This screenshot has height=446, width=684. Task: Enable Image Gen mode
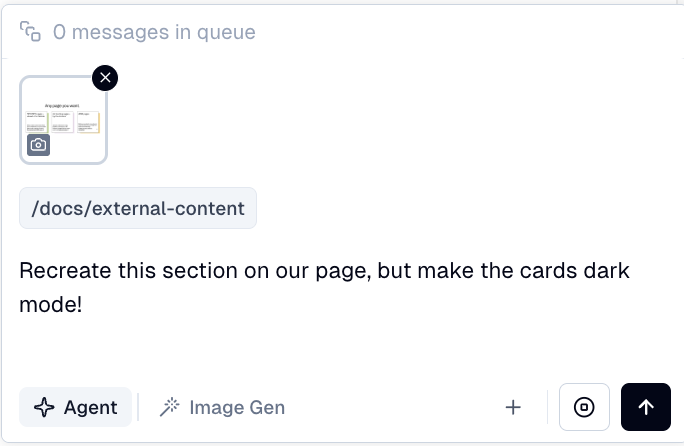222,407
